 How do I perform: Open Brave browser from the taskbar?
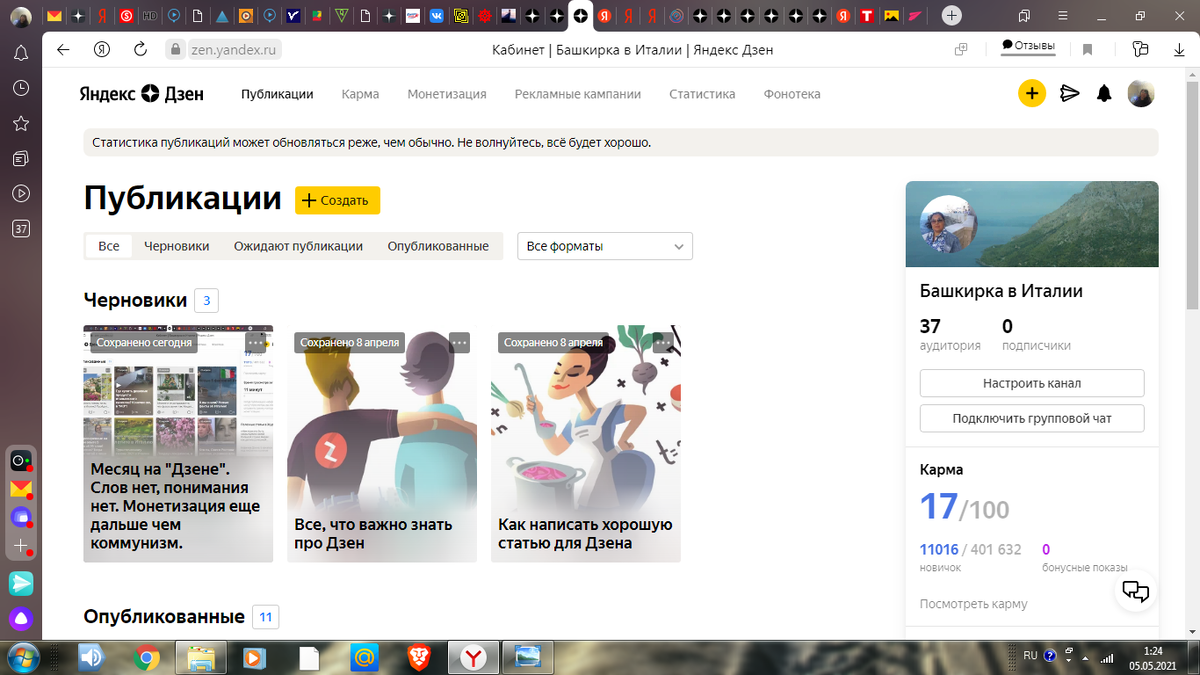(x=419, y=657)
